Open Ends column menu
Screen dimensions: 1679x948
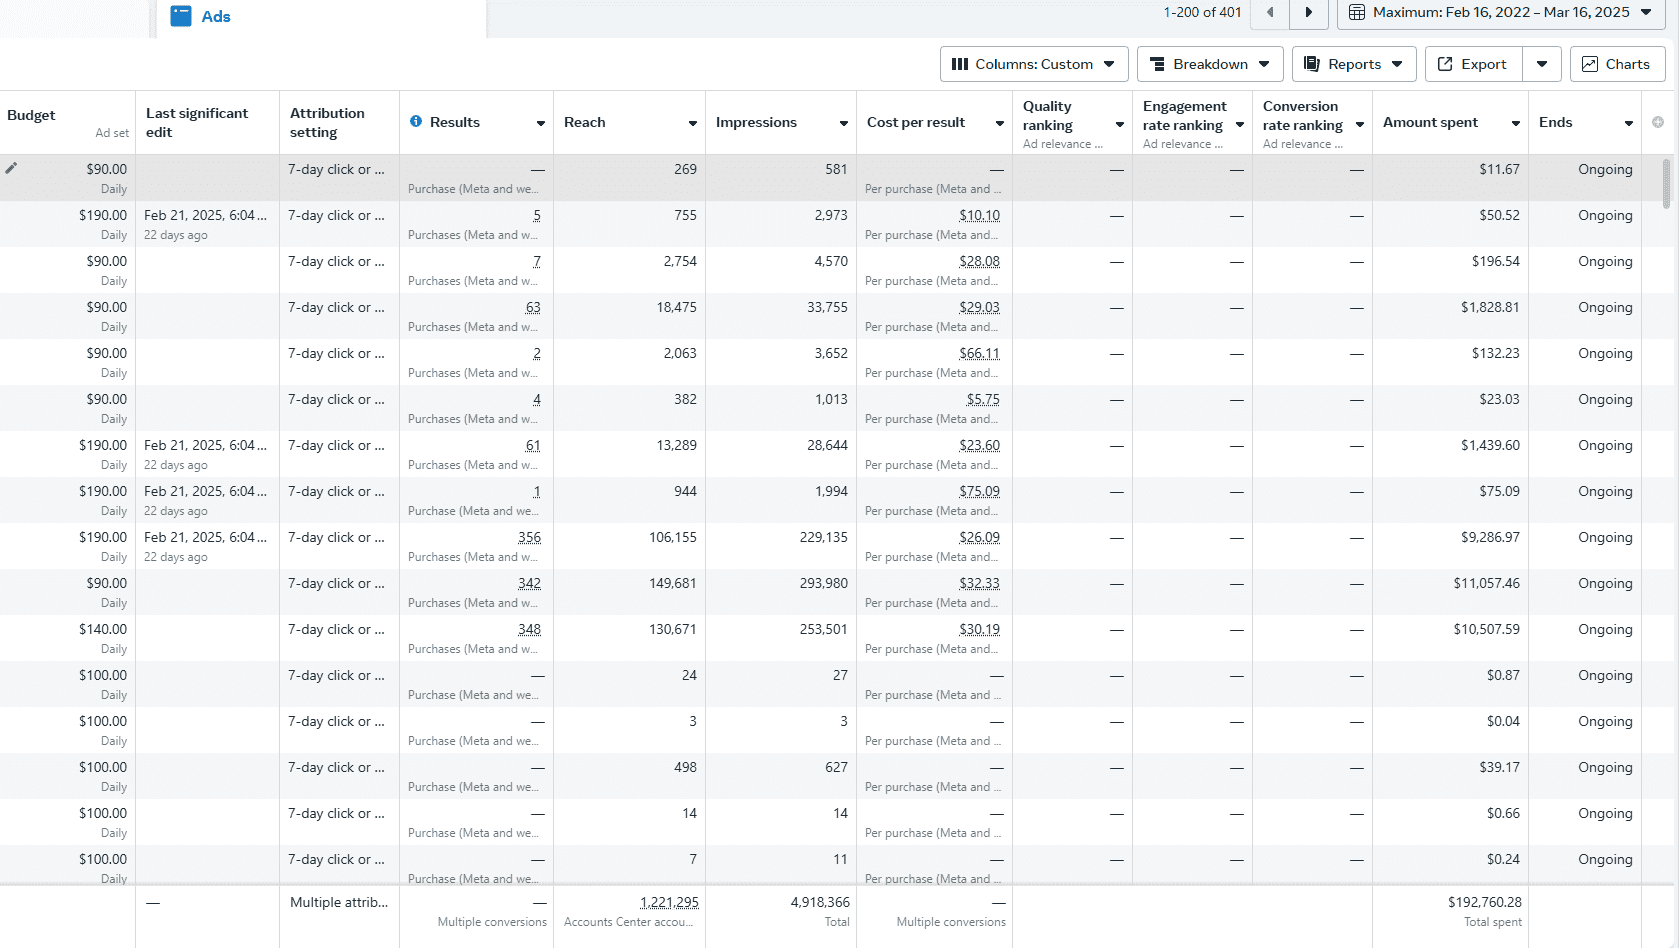[x=1629, y=123]
